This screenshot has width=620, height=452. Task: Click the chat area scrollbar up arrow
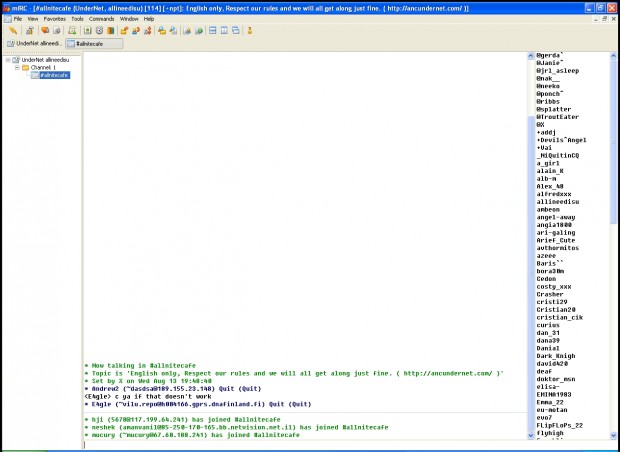click(x=531, y=56)
